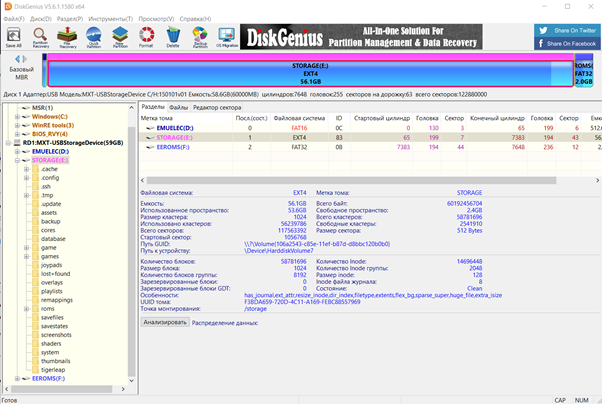Image resolution: width=602 pixels, height=404 pixels.
Task: Switch to the Файлы tab
Action: (x=179, y=108)
